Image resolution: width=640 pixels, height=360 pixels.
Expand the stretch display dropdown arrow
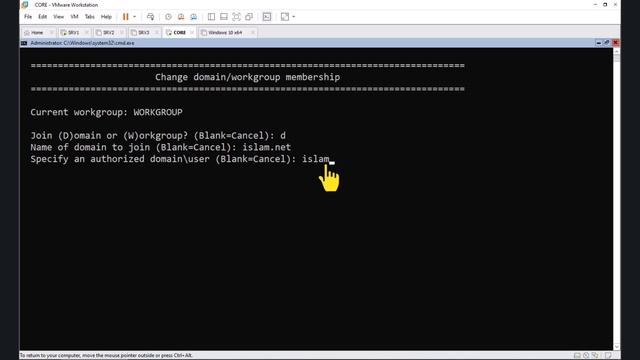(293, 17)
